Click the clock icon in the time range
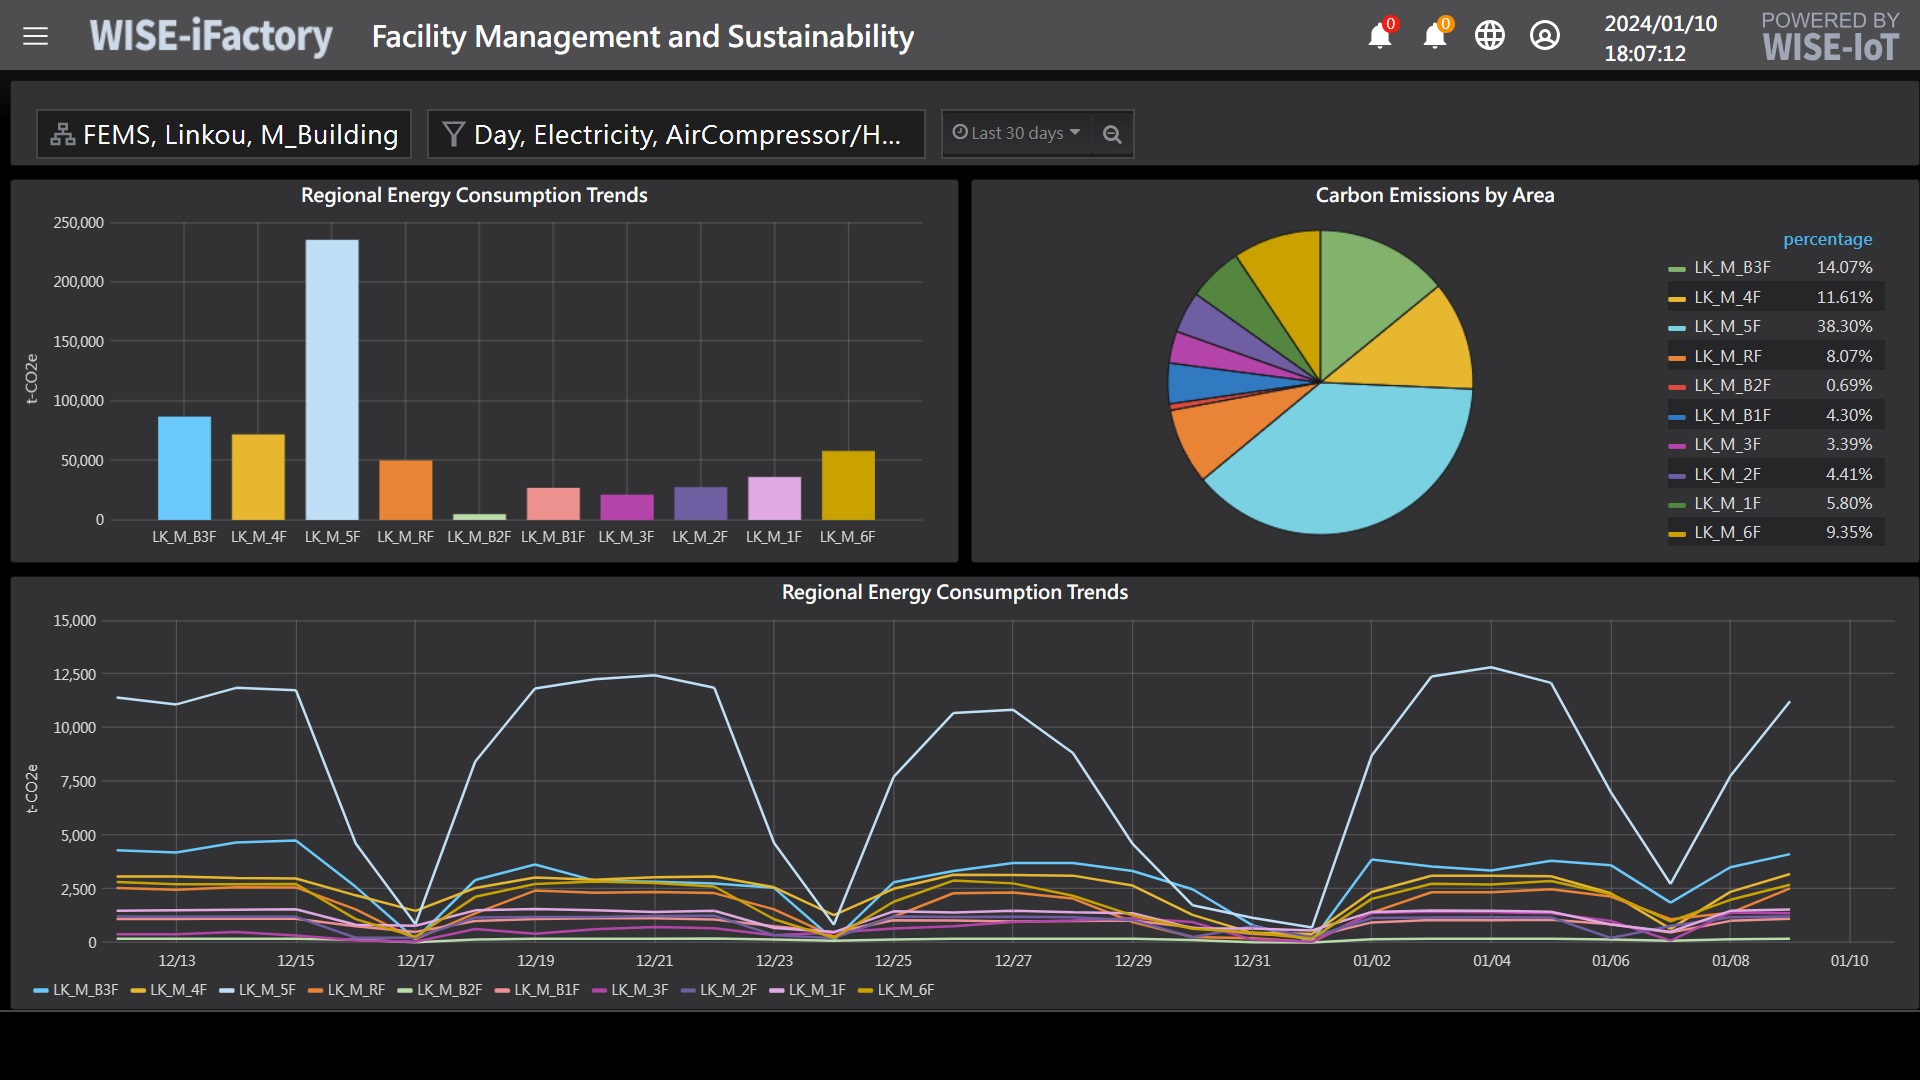This screenshot has height=1080, width=1920. 960,132
